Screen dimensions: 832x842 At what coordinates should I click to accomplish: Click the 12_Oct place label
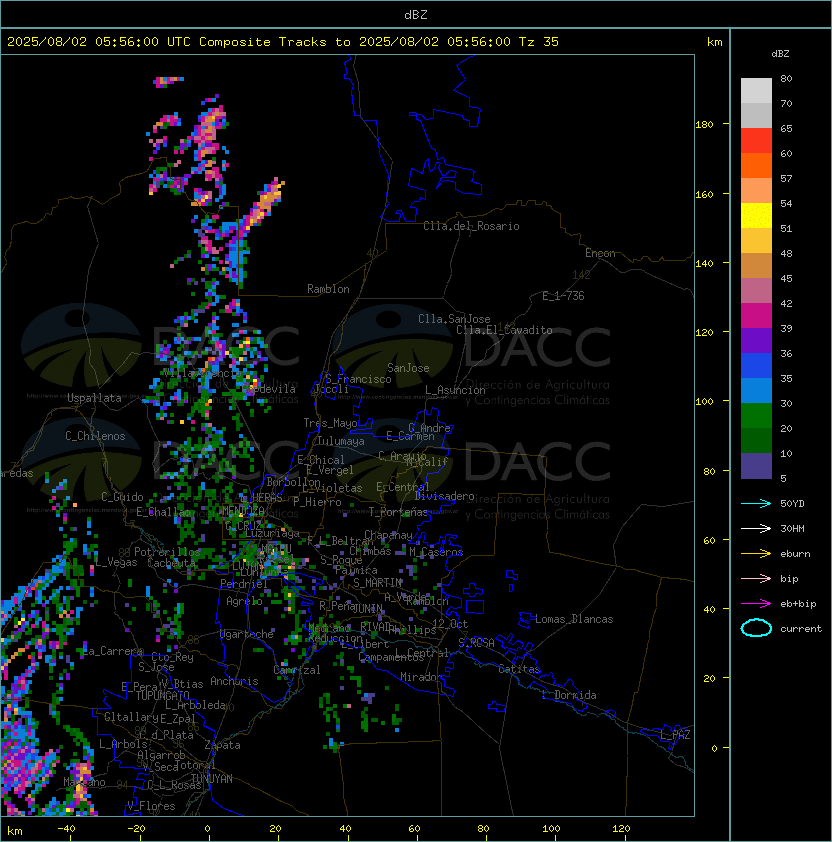[450, 624]
